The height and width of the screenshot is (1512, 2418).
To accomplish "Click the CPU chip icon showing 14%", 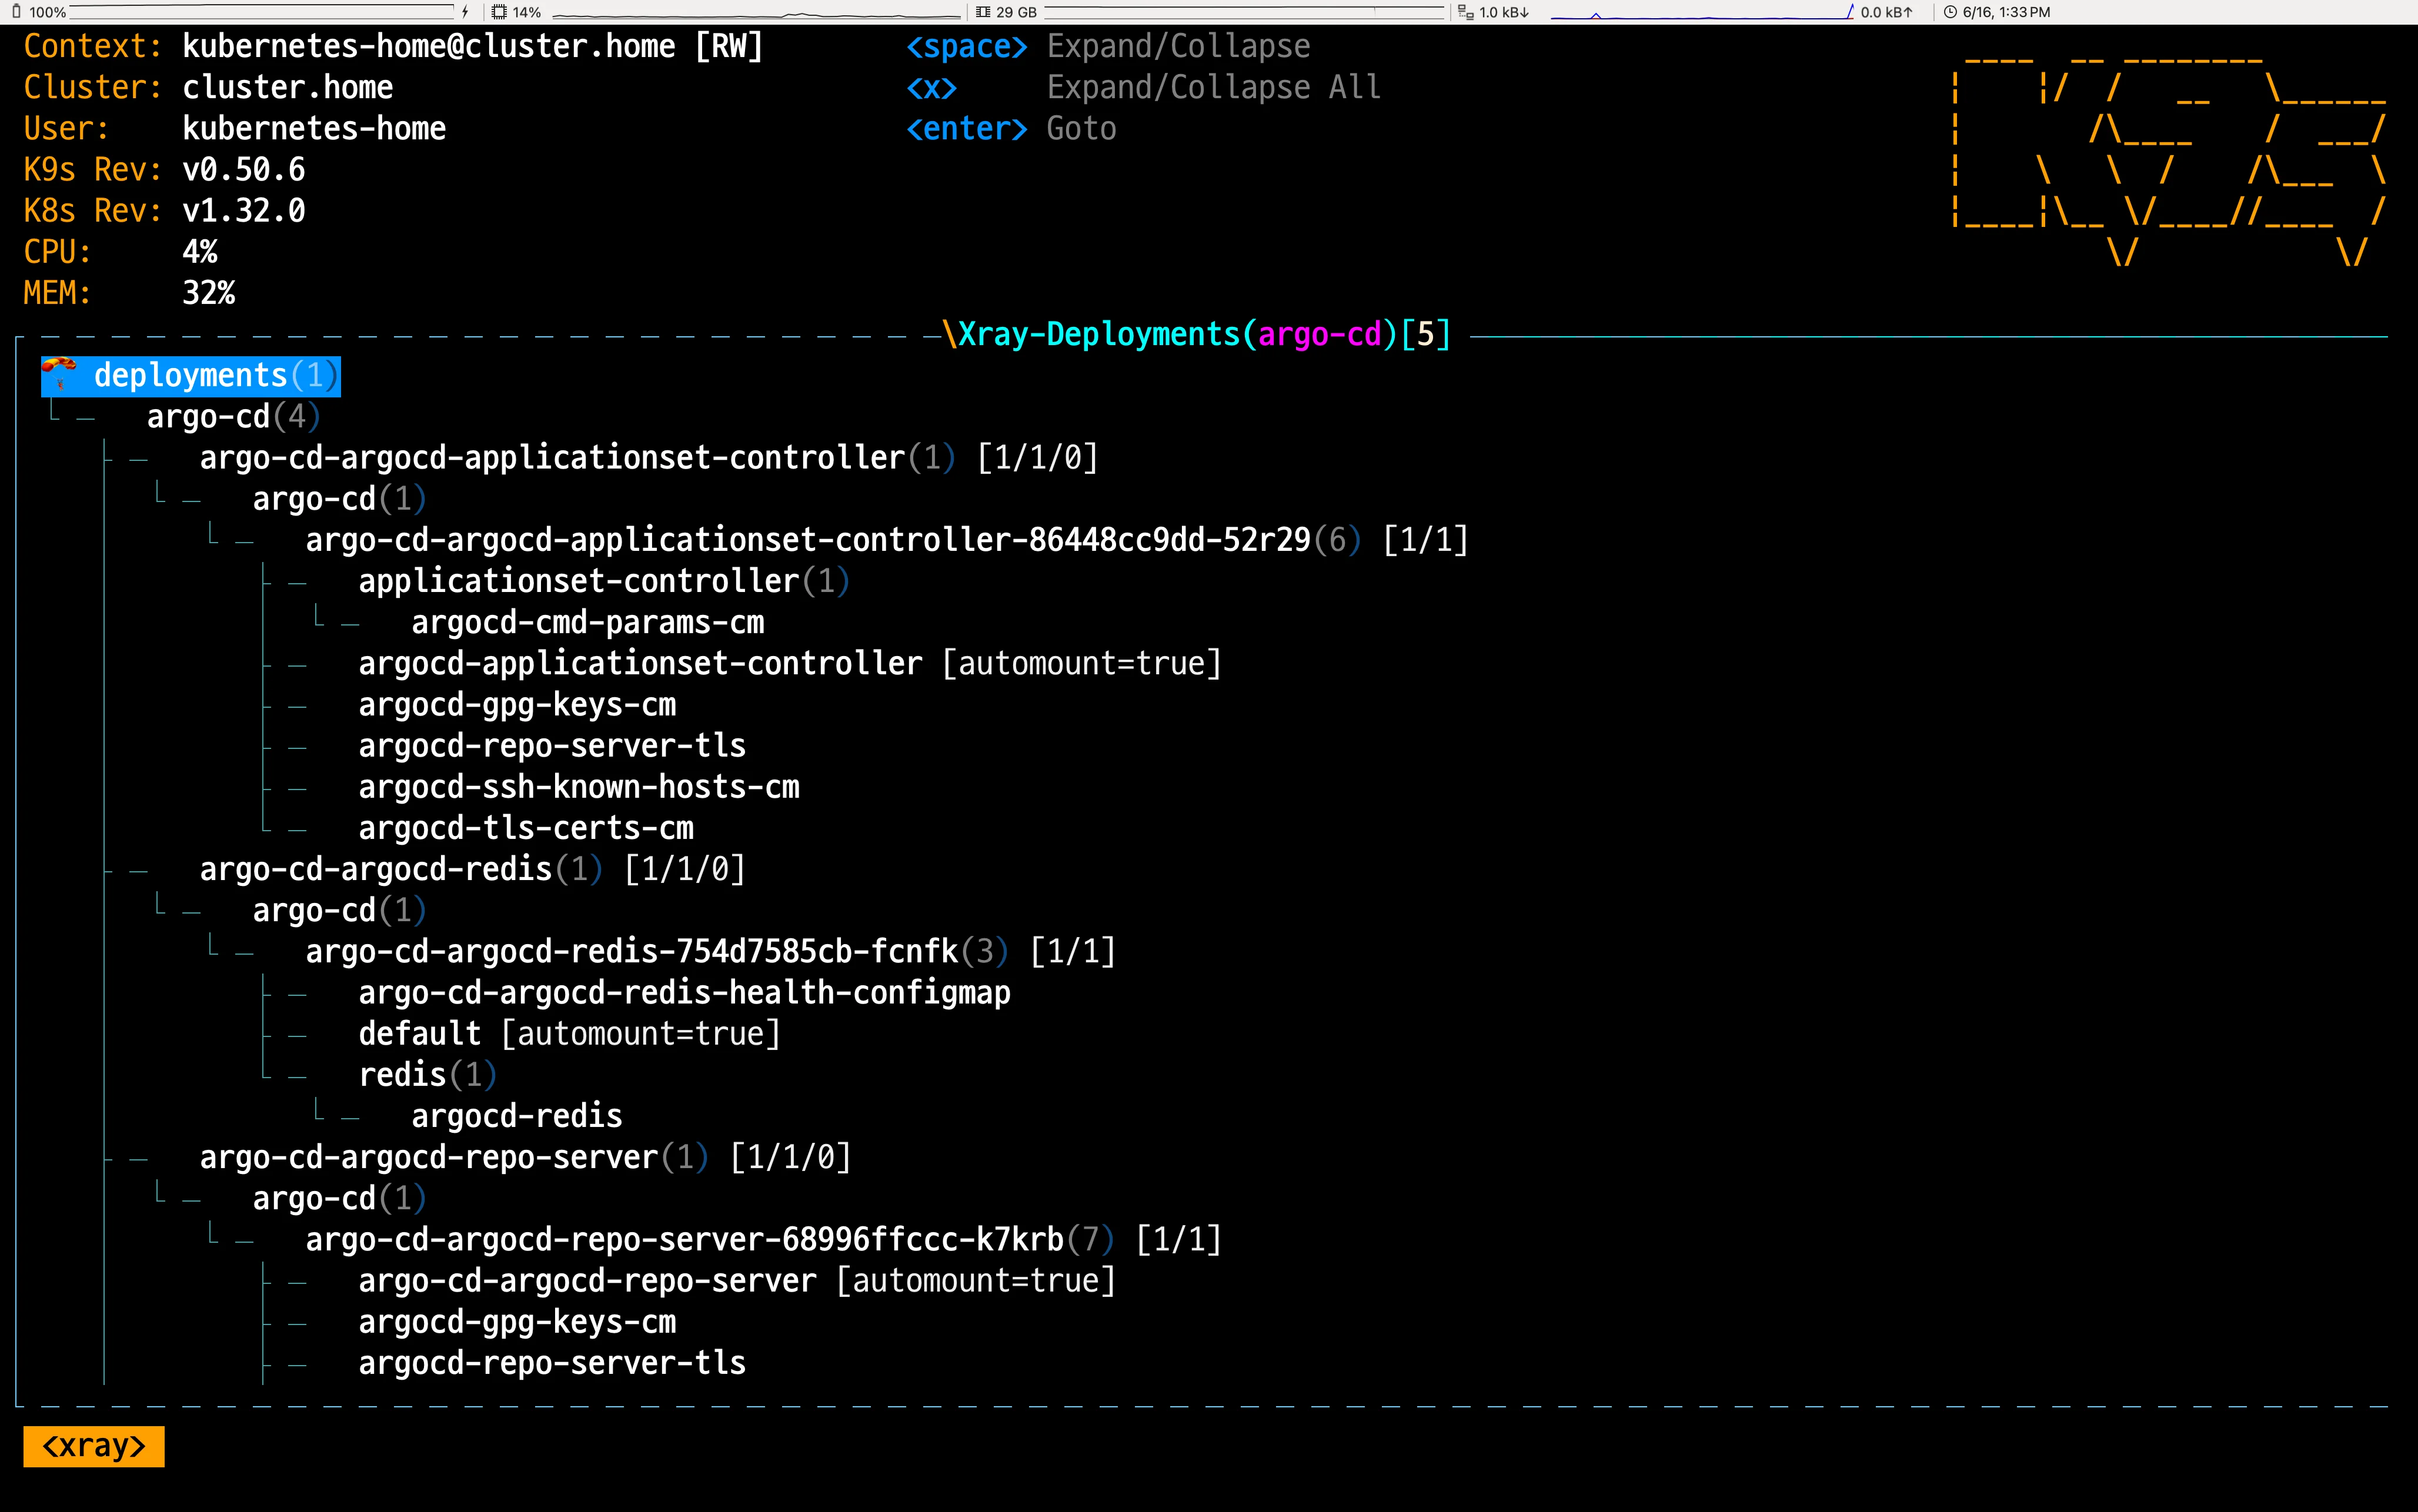I will (499, 12).
